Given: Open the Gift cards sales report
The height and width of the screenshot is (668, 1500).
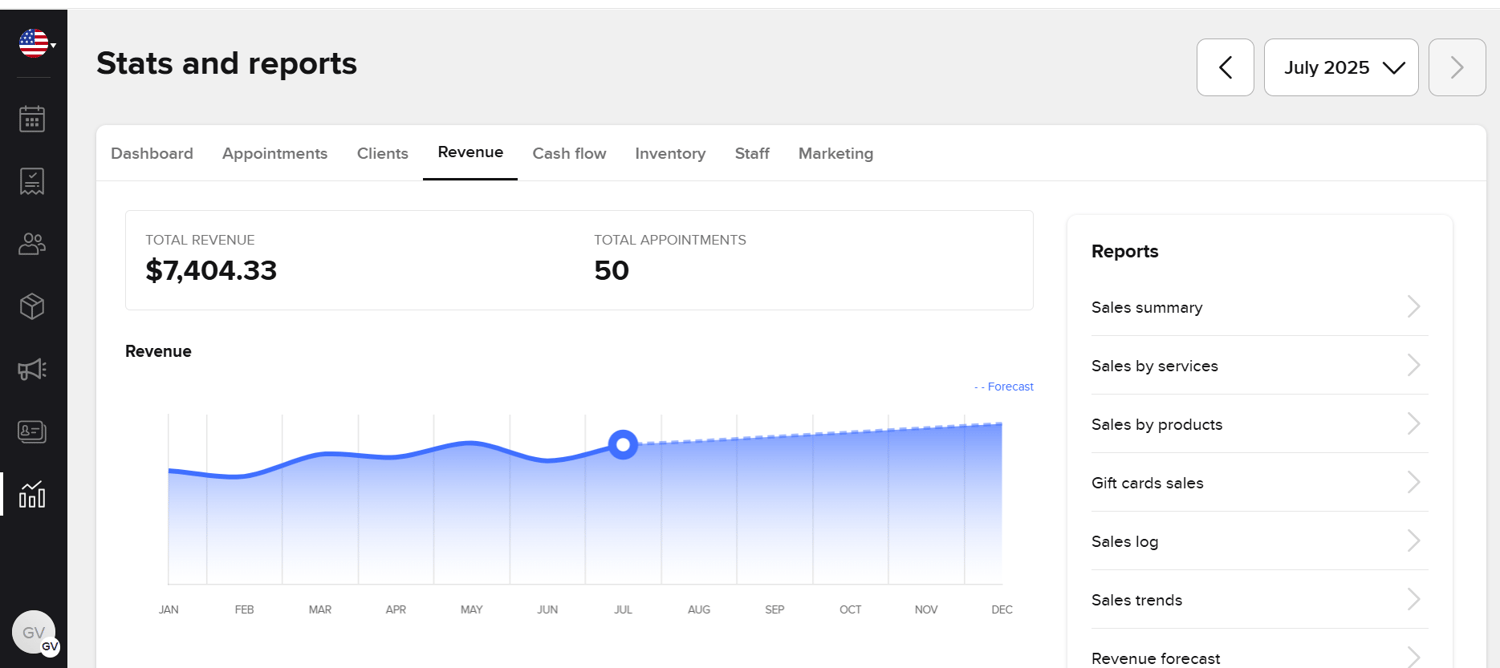Looking at the screenshot, I should pos(1147,483).
